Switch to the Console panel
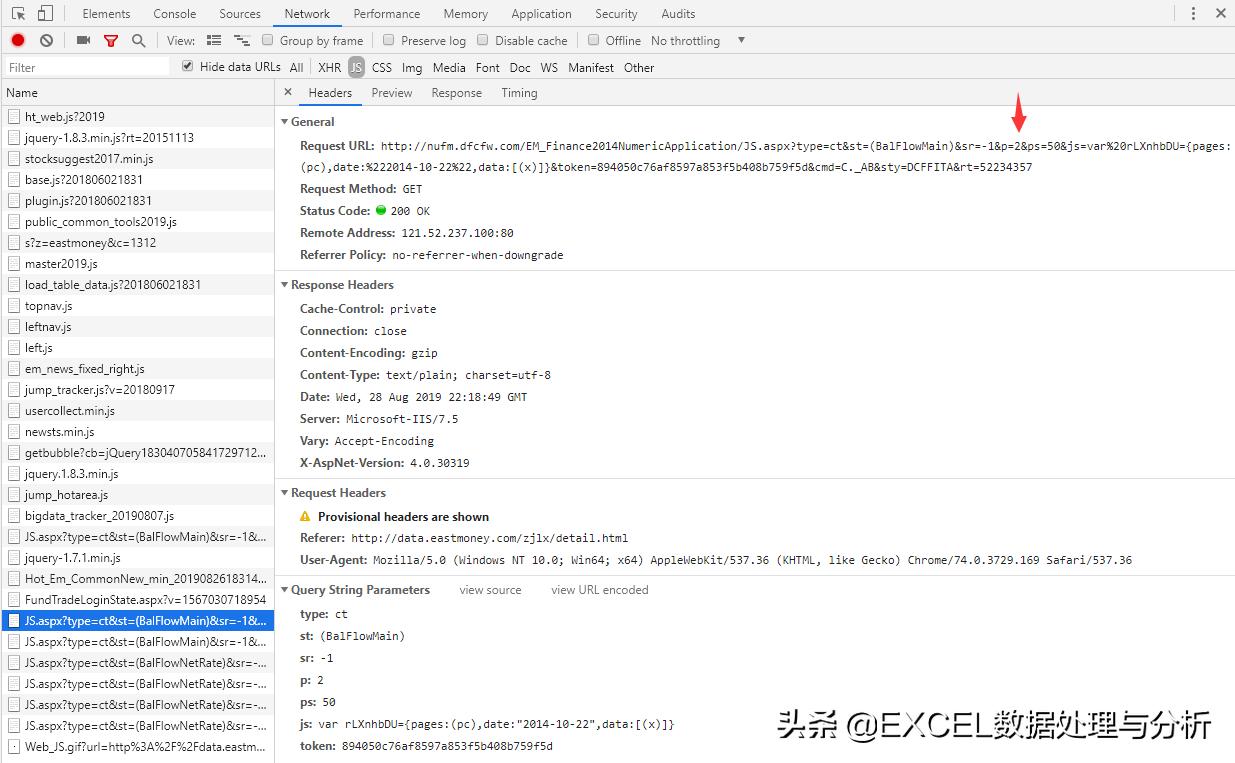Screen dimensions: 1235x763 pyautogui.click(x=173, y=13)
